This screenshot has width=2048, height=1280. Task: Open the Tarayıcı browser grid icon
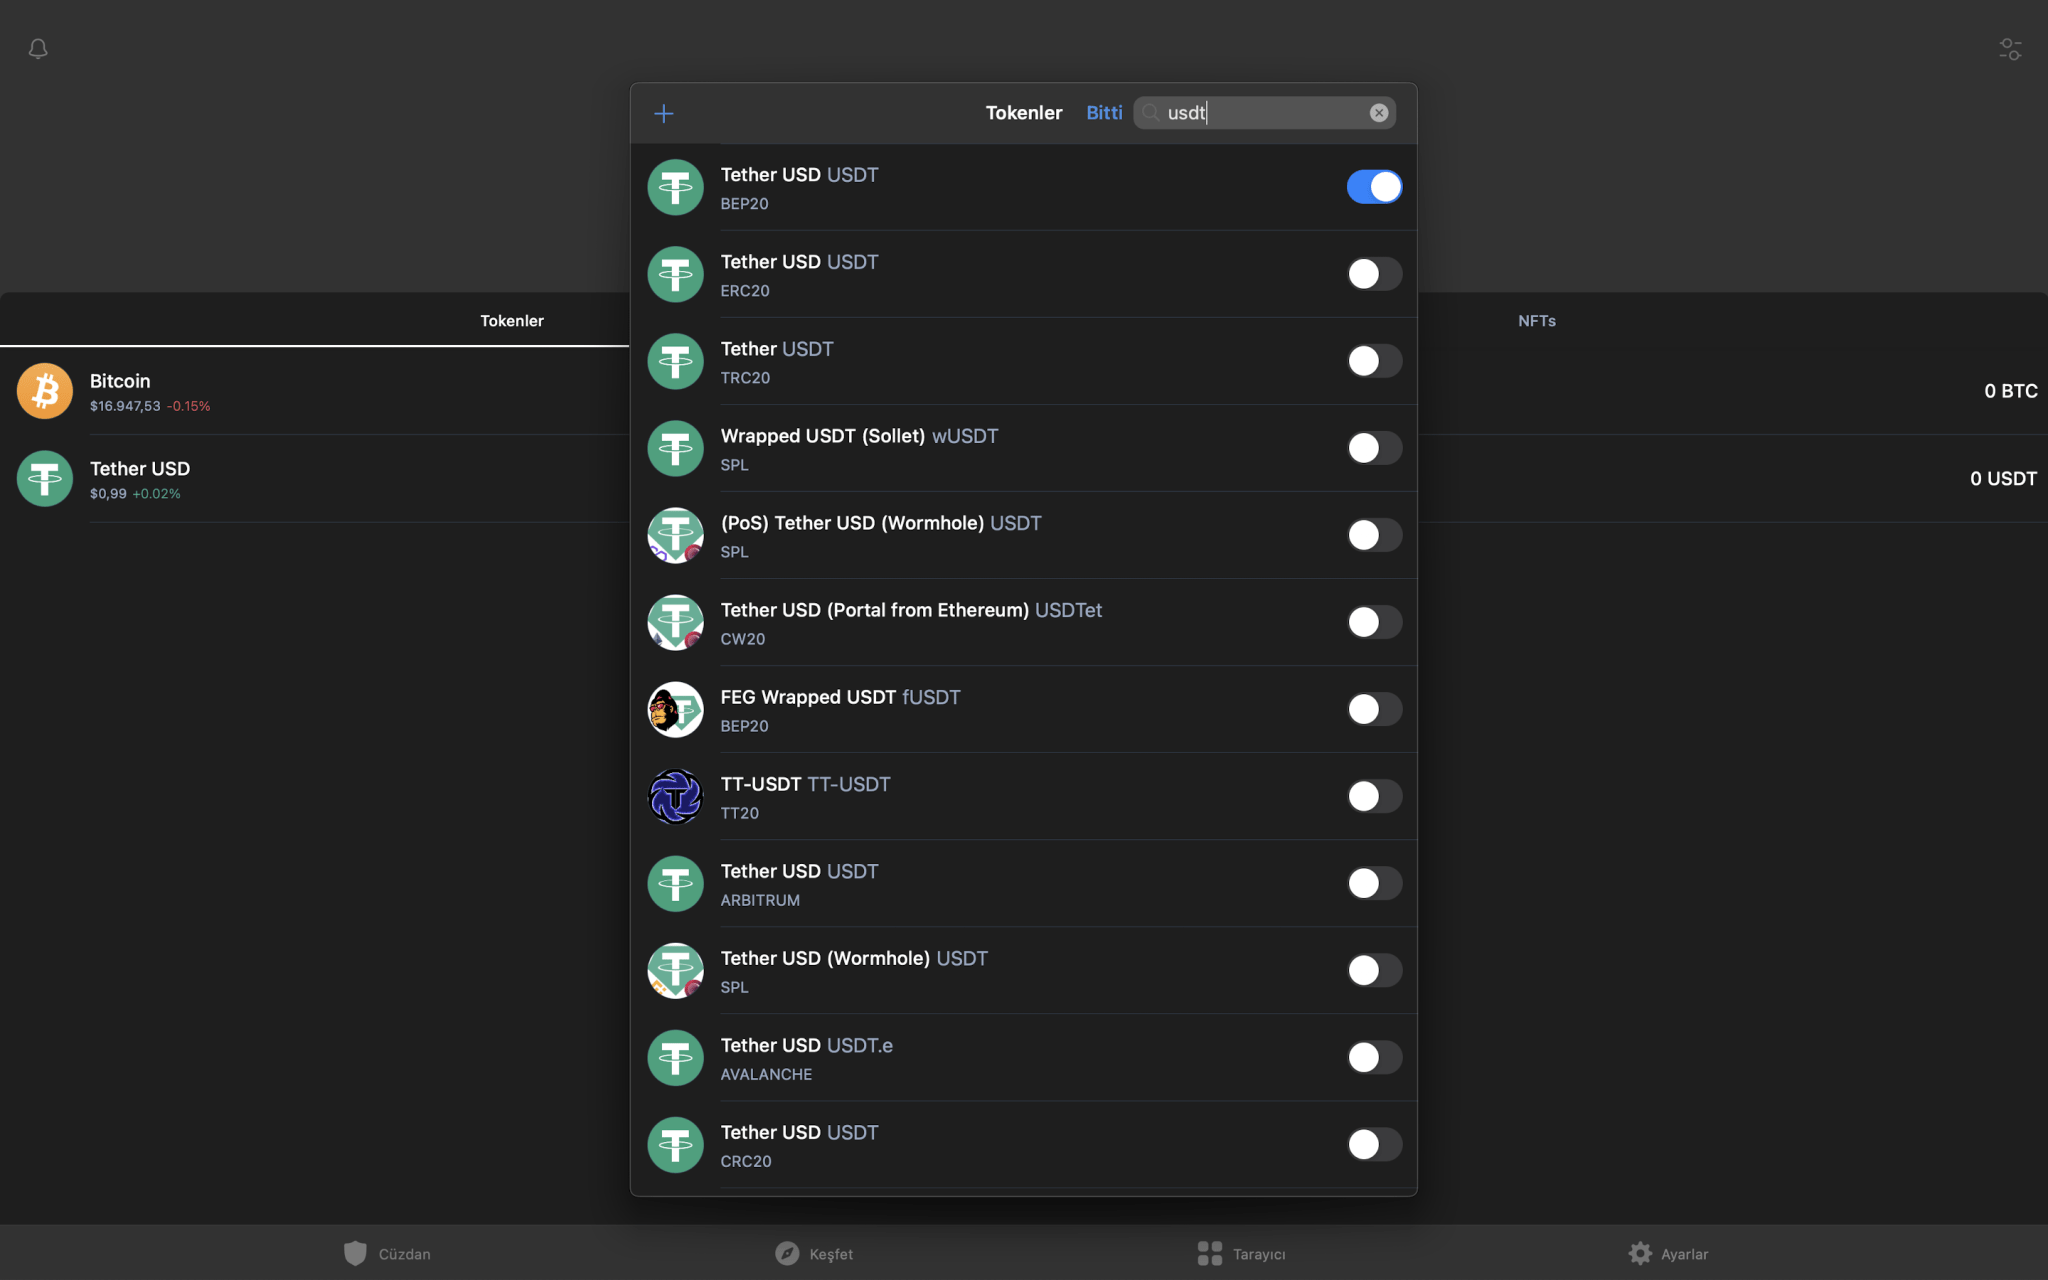click(x=1210, y=1253)
